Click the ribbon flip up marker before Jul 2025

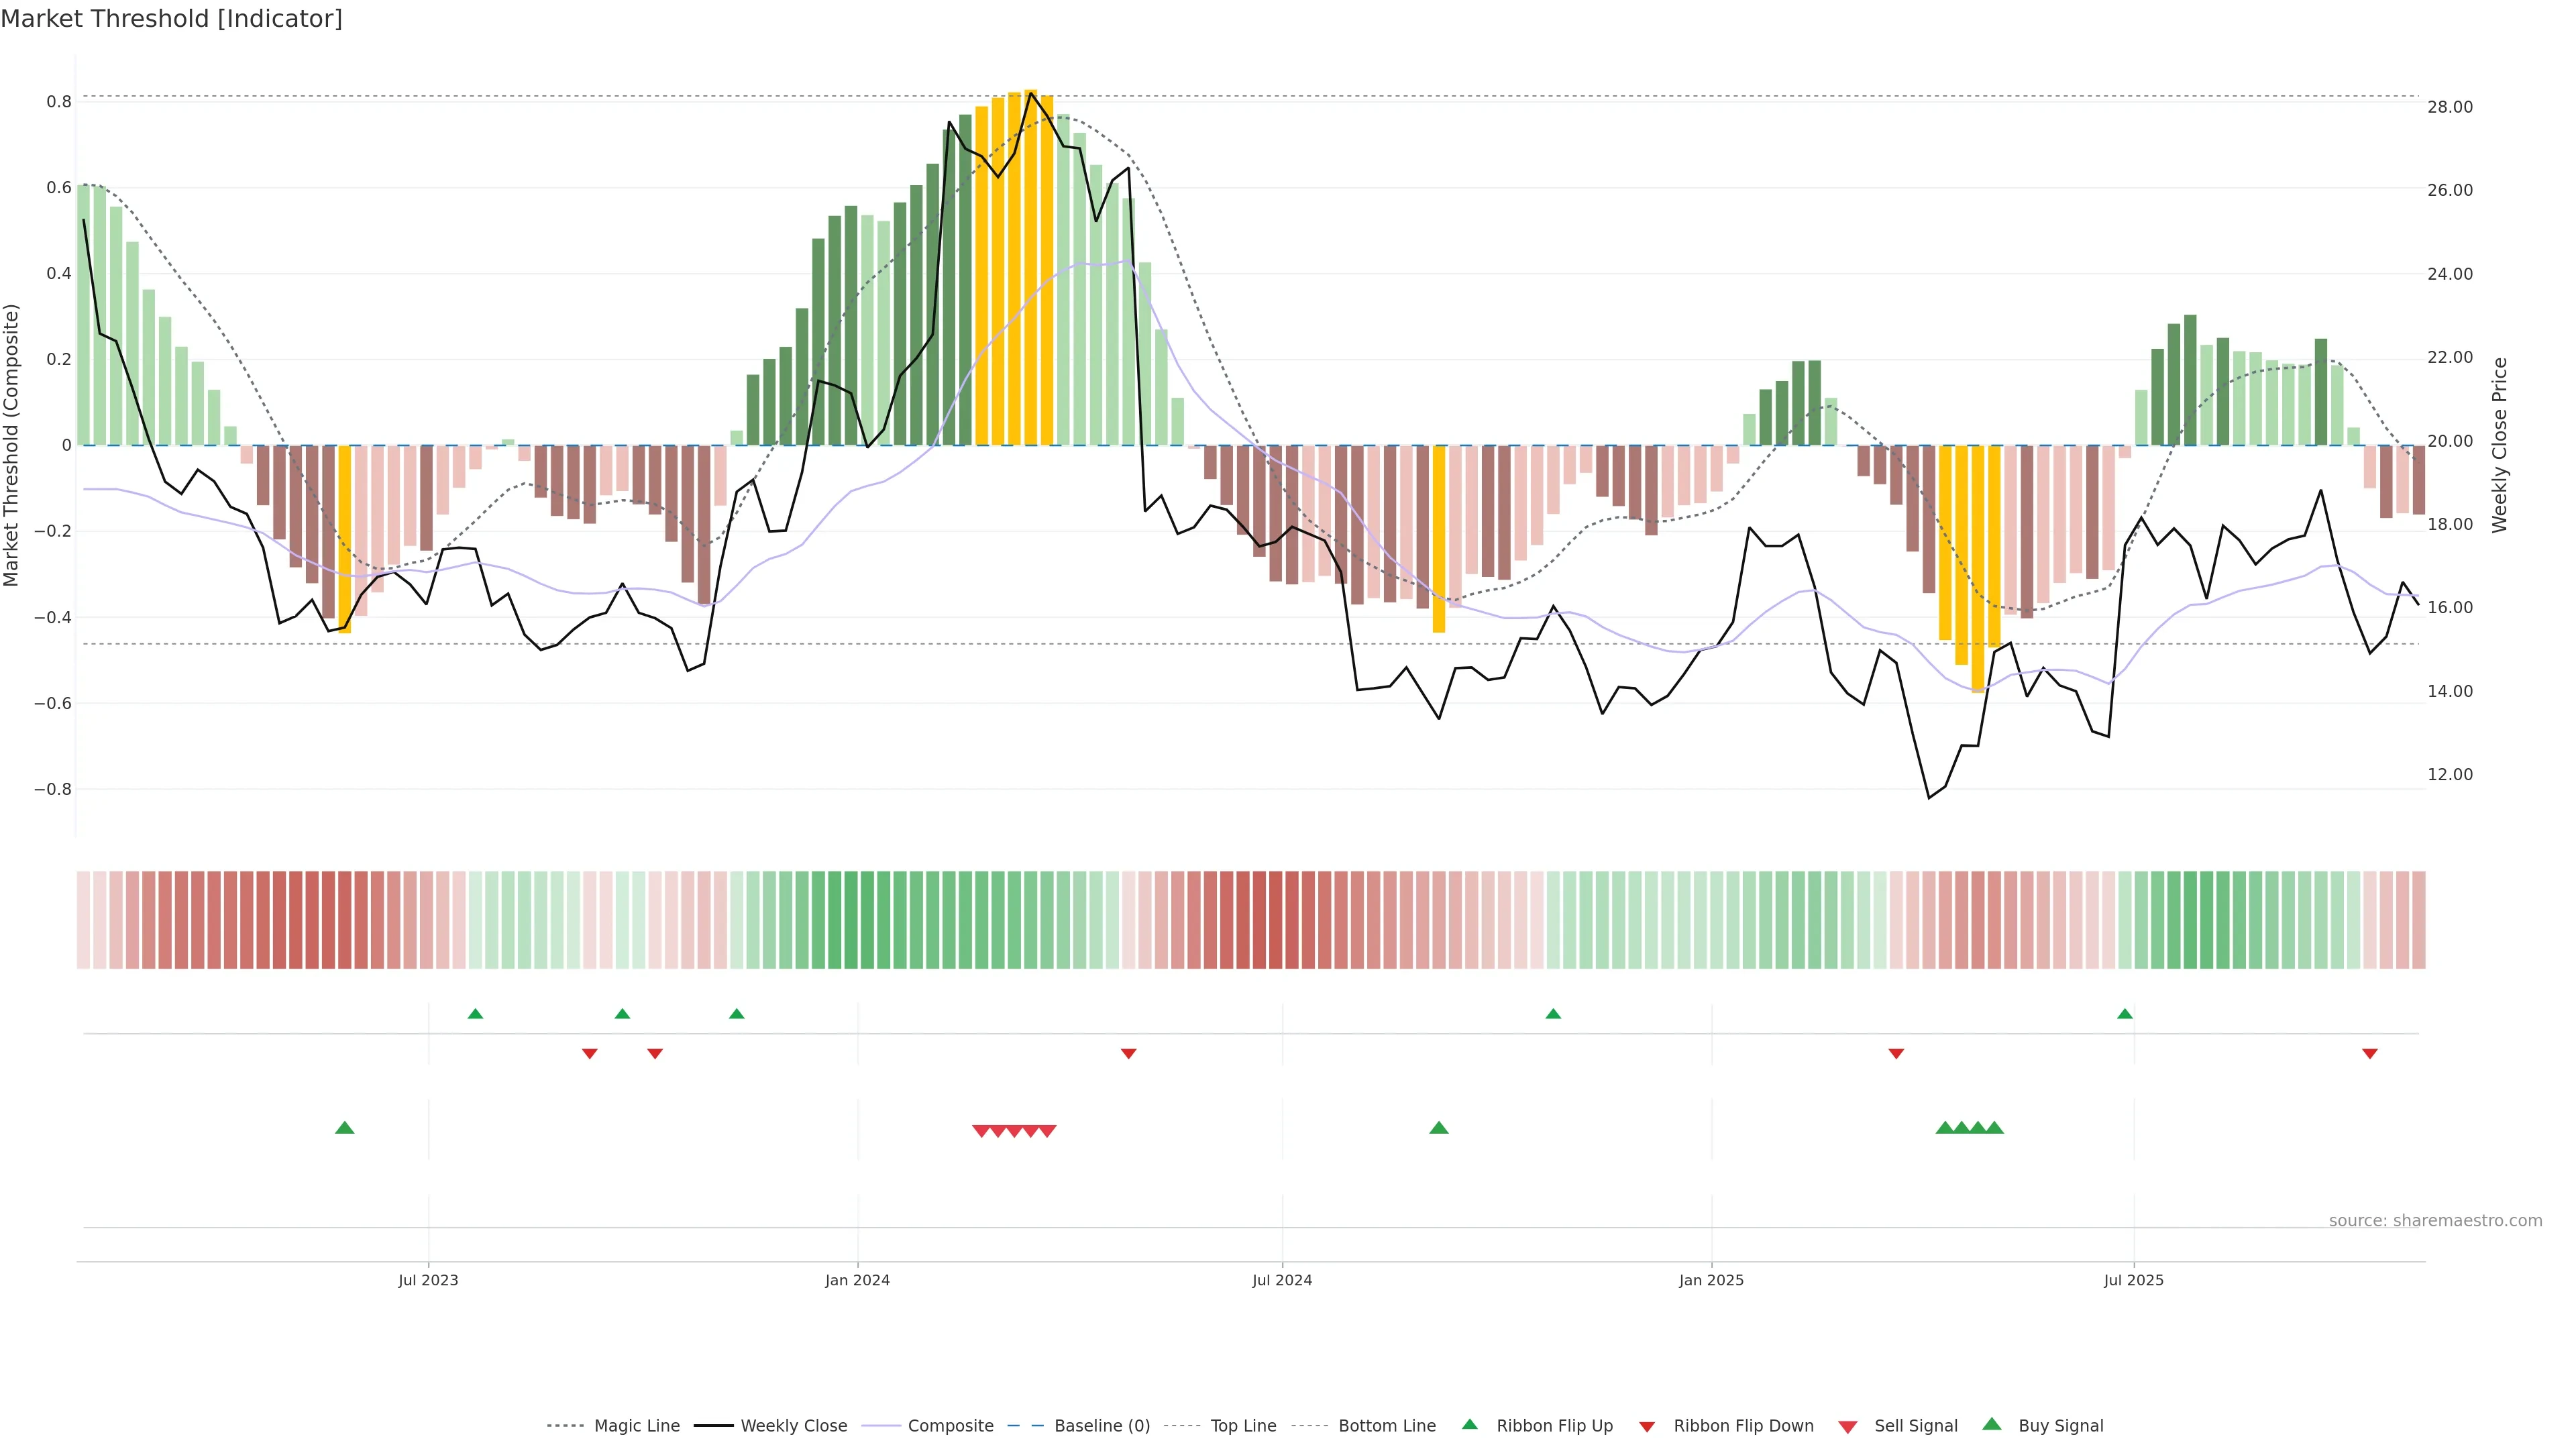coord(2125,1014)
